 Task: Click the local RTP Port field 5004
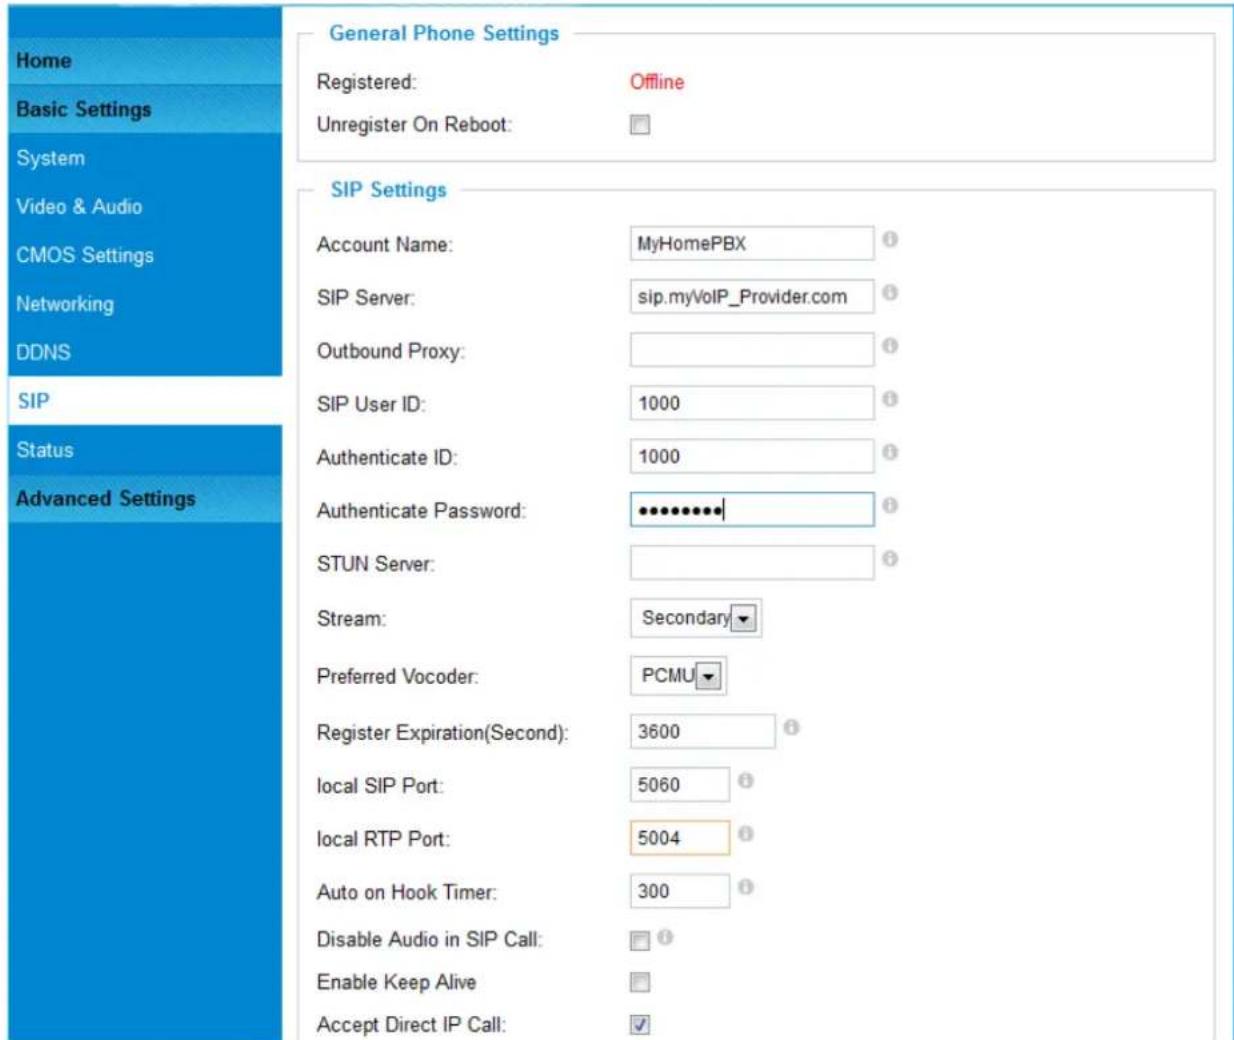pyautogui.click(x=680, y=838)
